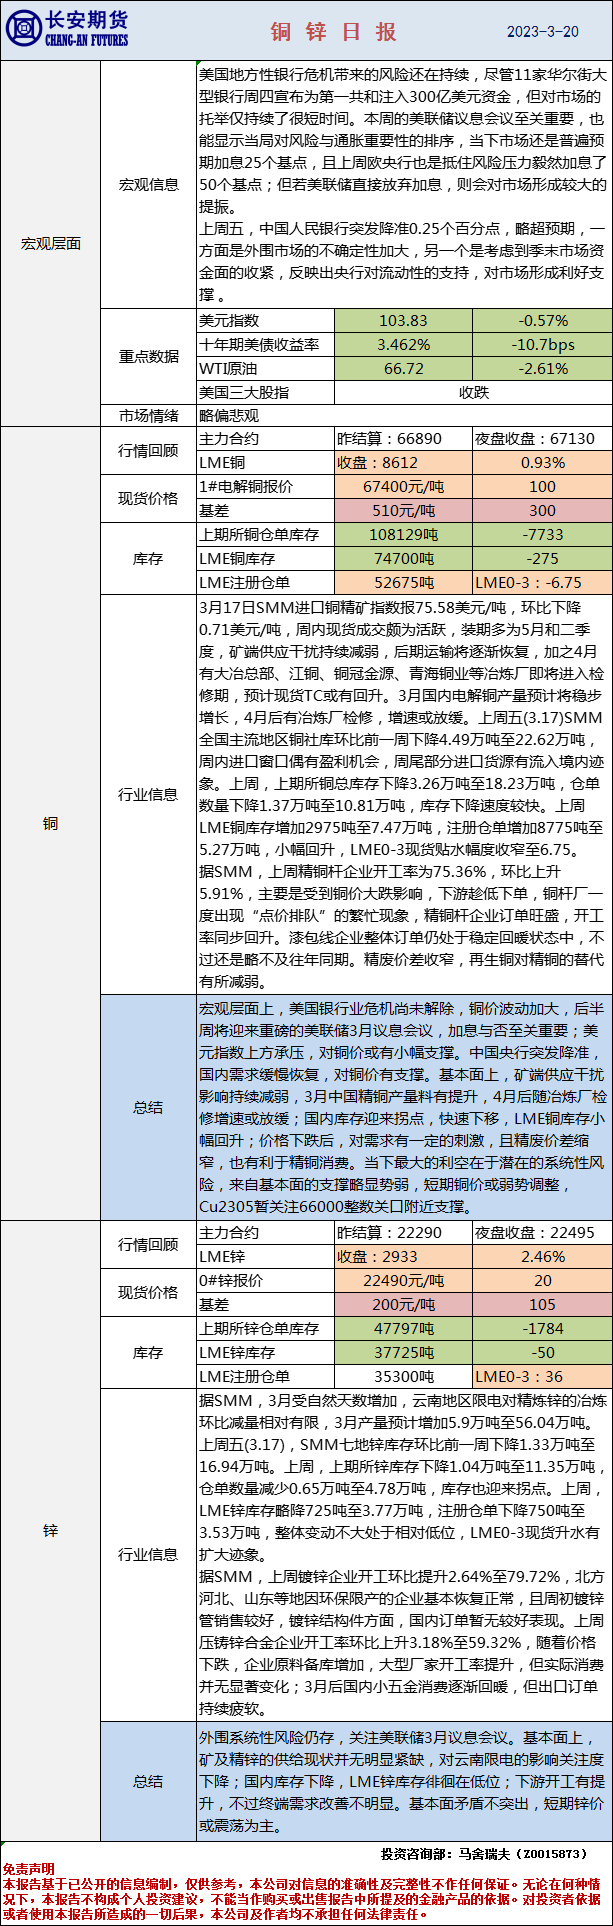Click the 47797吨 inventory cell
The image size is (613, 1926).
pos(403,1329)
